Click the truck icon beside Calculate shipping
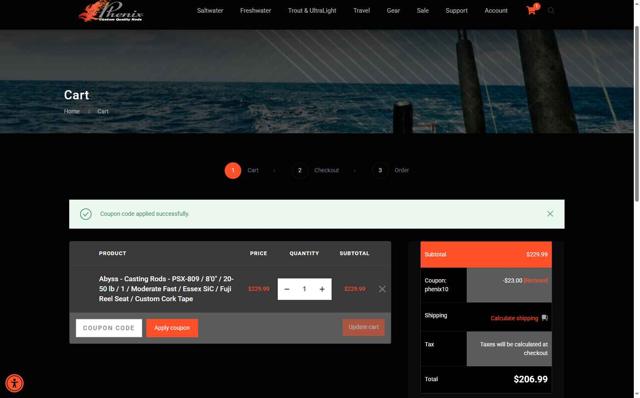640x398 pixels. point(544,318)
